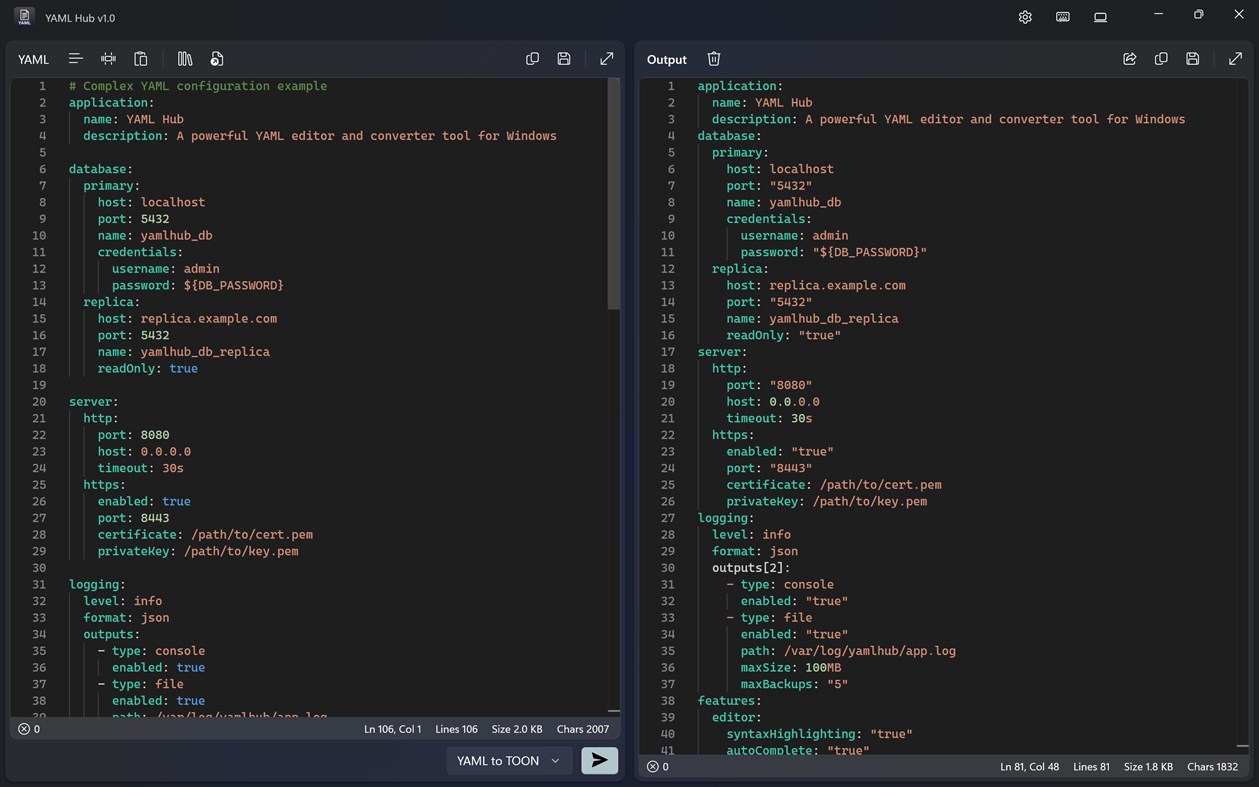Paste clipboard into YAML editor

coord(141,59)
